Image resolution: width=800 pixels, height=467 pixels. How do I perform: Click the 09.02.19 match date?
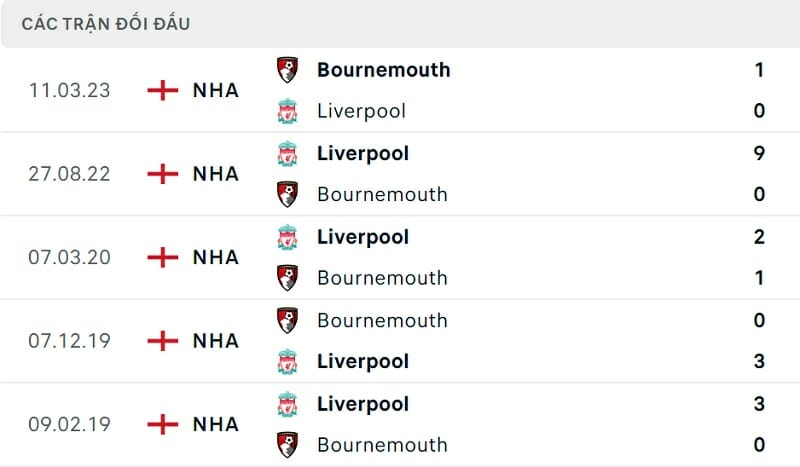pyautogui.click(x=69, y=424)
